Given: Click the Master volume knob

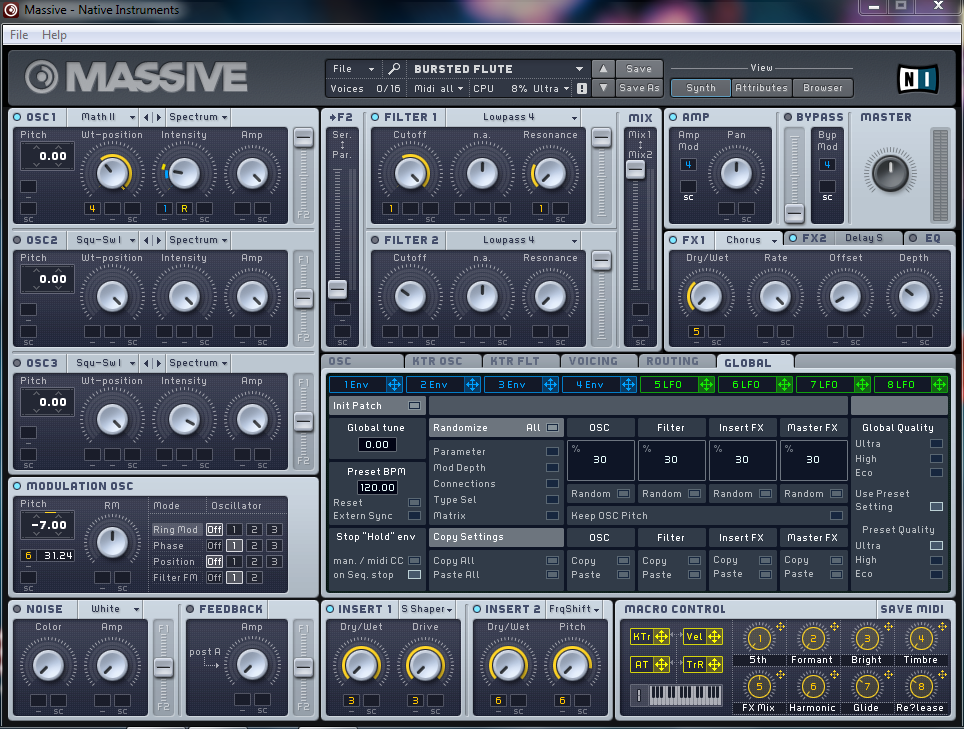Looking at the screenshot, I should (890, 173).
